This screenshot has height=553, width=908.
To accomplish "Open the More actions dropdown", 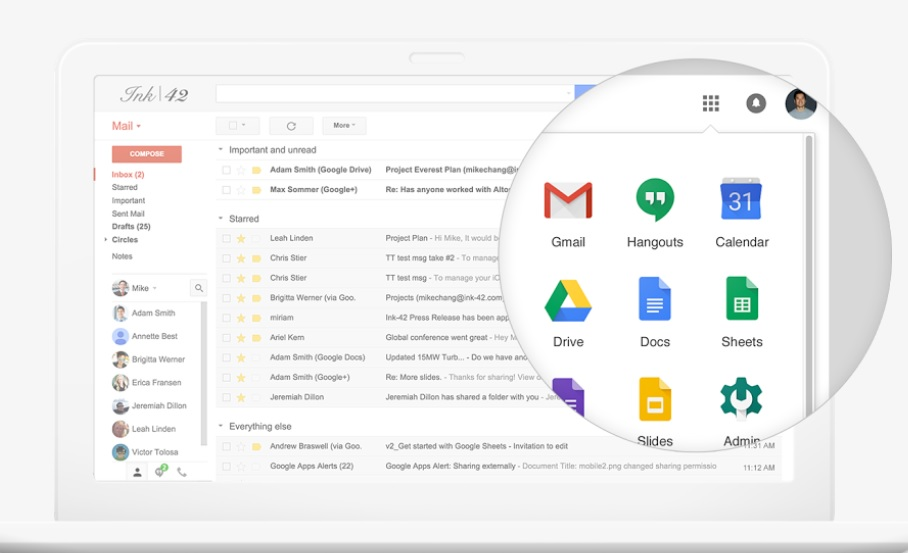I will (x=344, y=126).
